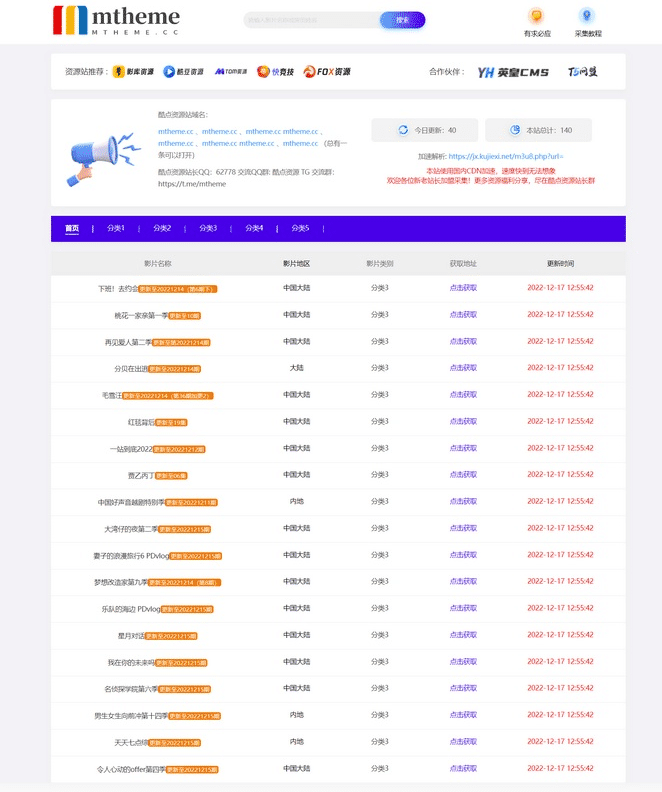Viewport: 662px width, 792px height.
Task: Click the 英皇CMS partner logo
Action: coord(513,72)
